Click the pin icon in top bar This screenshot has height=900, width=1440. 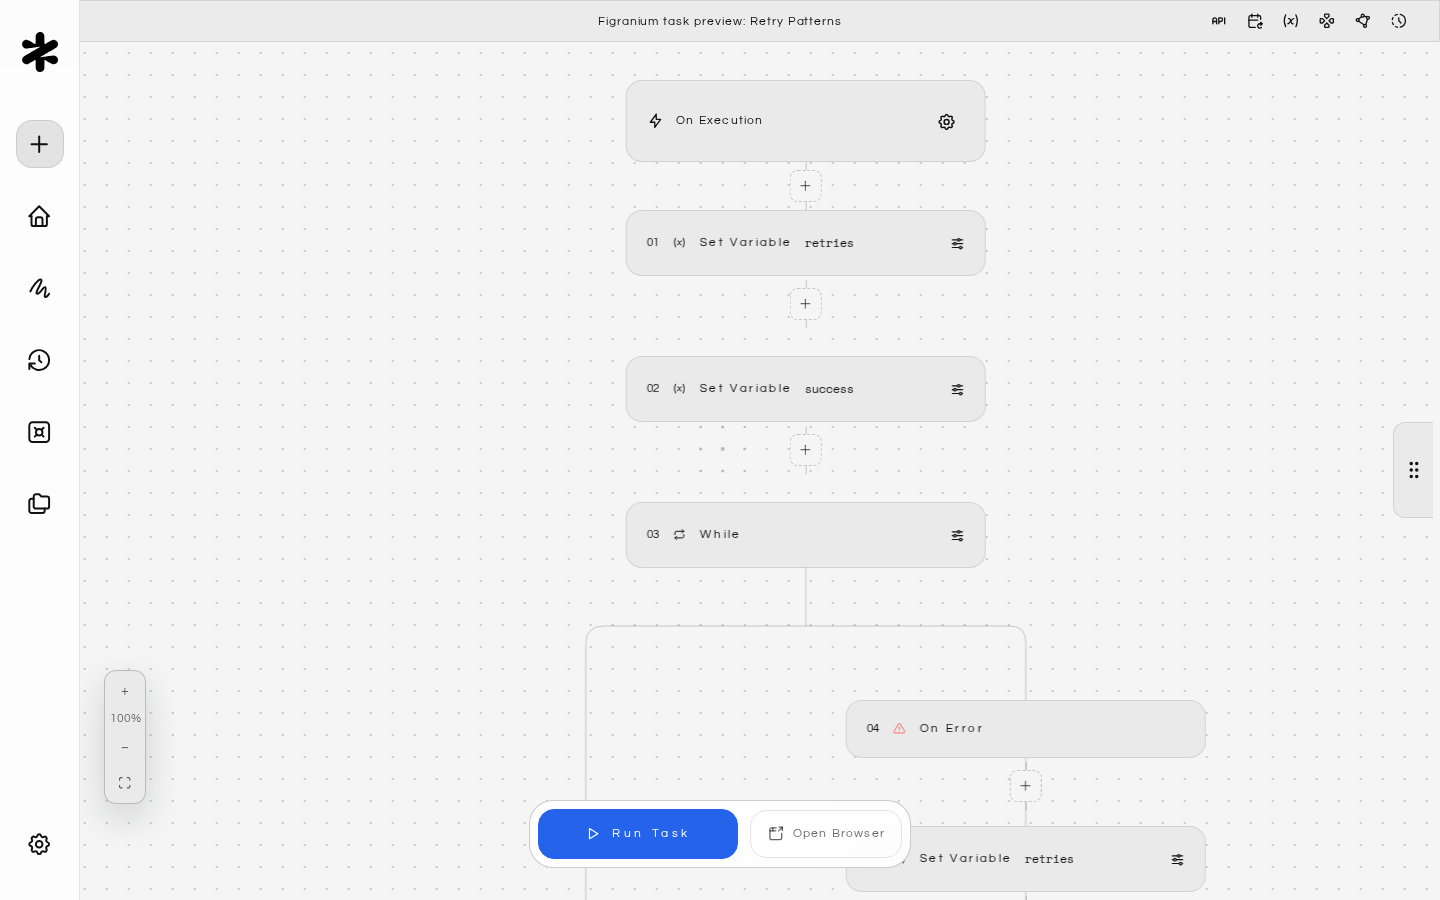(1363, 21)
